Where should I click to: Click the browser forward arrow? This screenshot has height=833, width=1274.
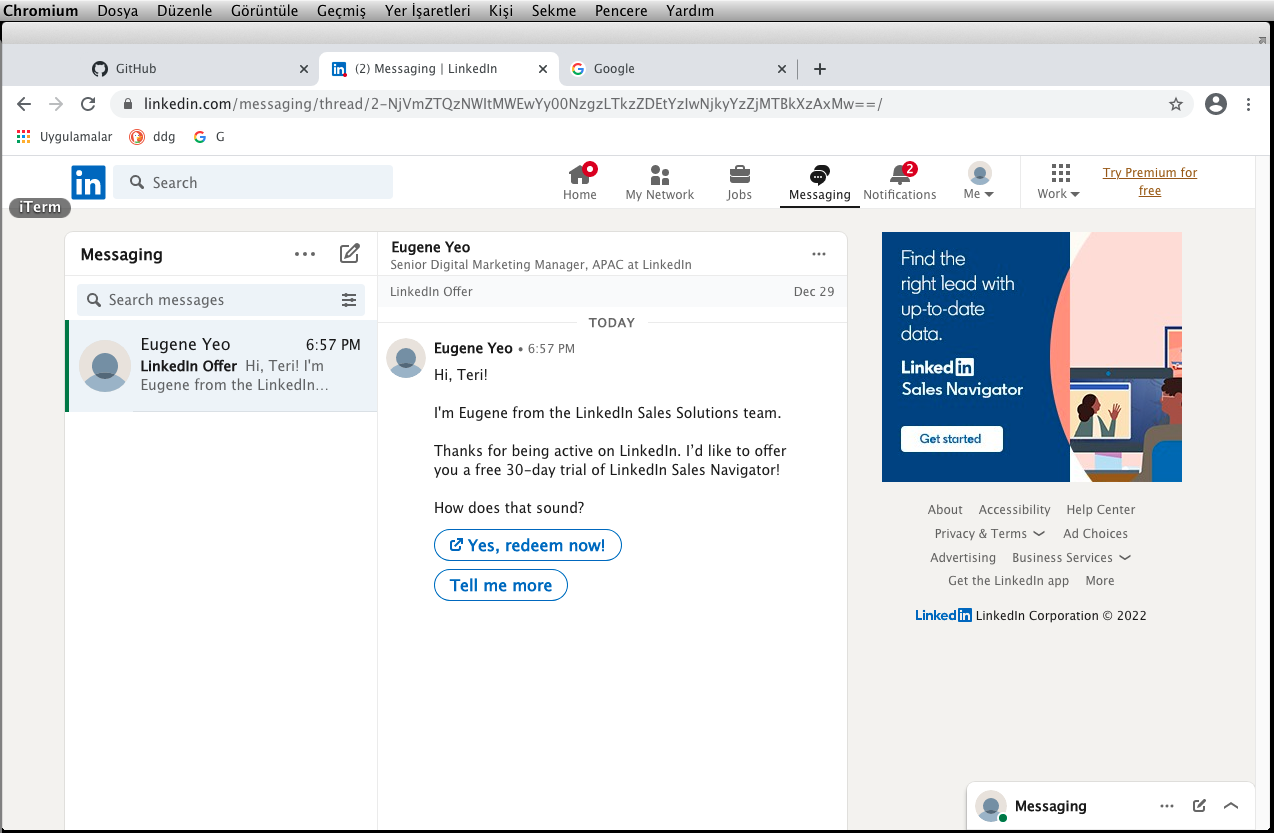pos(56,104)
